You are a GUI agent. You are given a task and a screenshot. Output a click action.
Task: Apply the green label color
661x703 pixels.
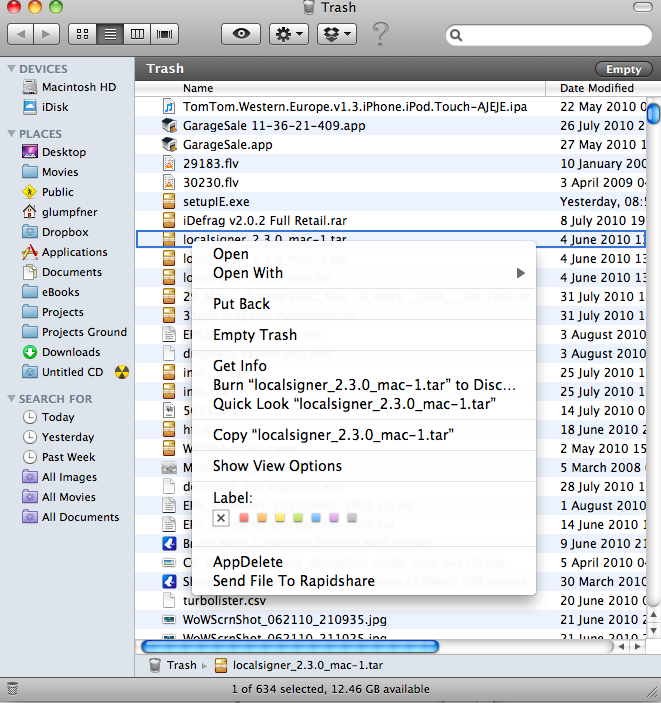tap(298, 518)
